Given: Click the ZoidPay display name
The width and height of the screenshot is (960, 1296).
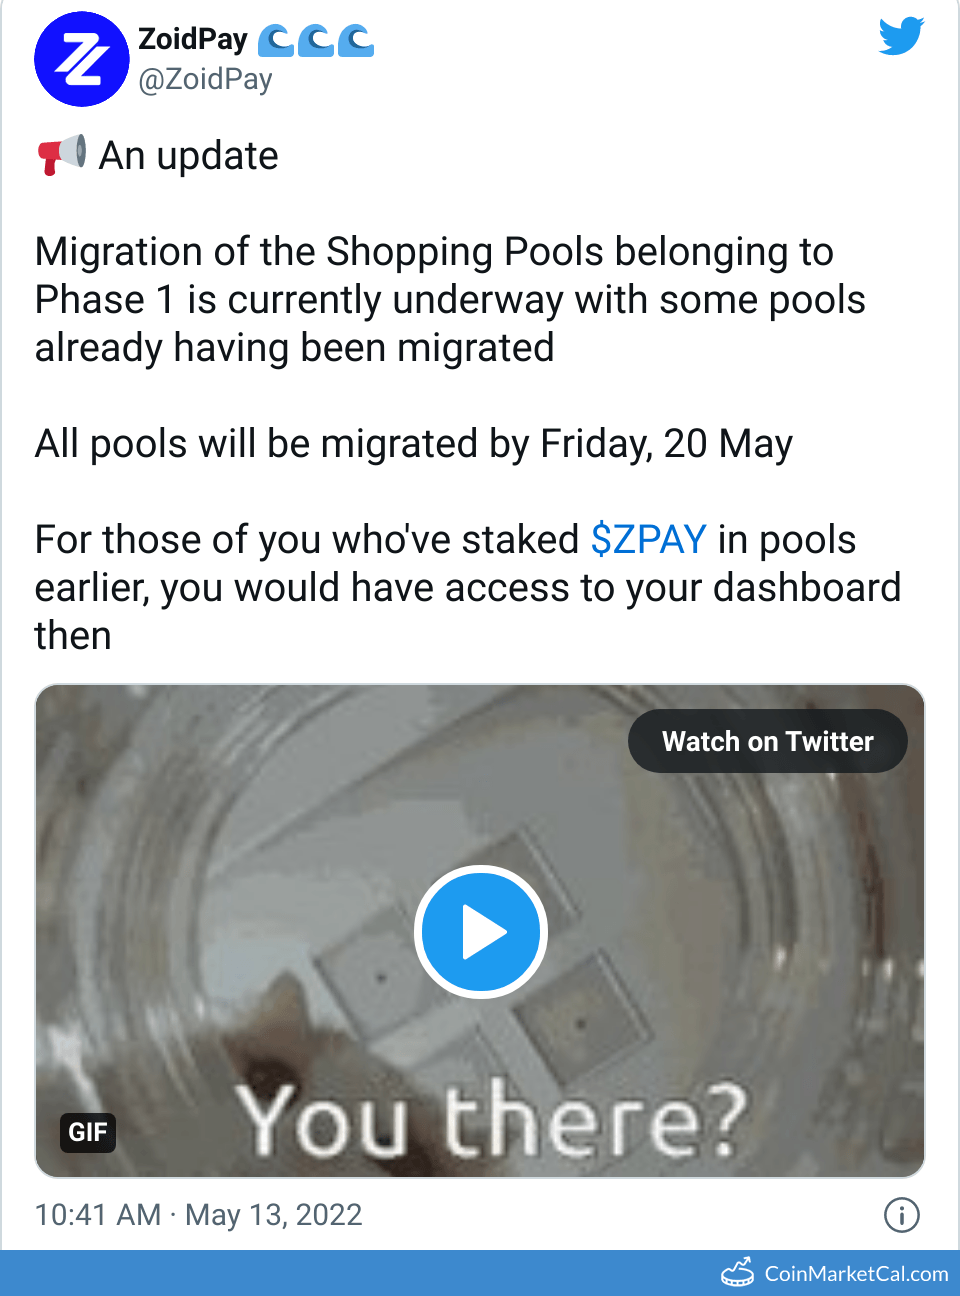Looking at the screenshot, I should coord(193,39).
